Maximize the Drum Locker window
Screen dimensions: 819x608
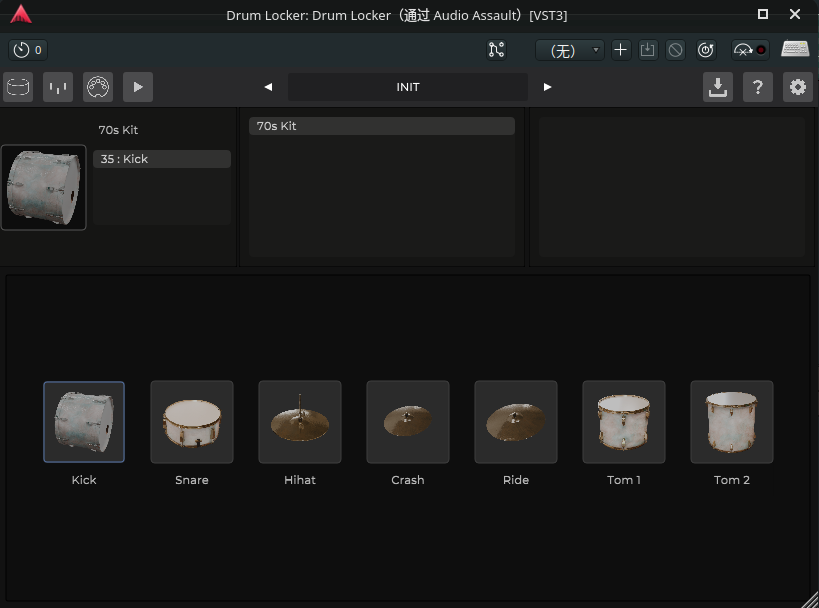click(763, 14)
